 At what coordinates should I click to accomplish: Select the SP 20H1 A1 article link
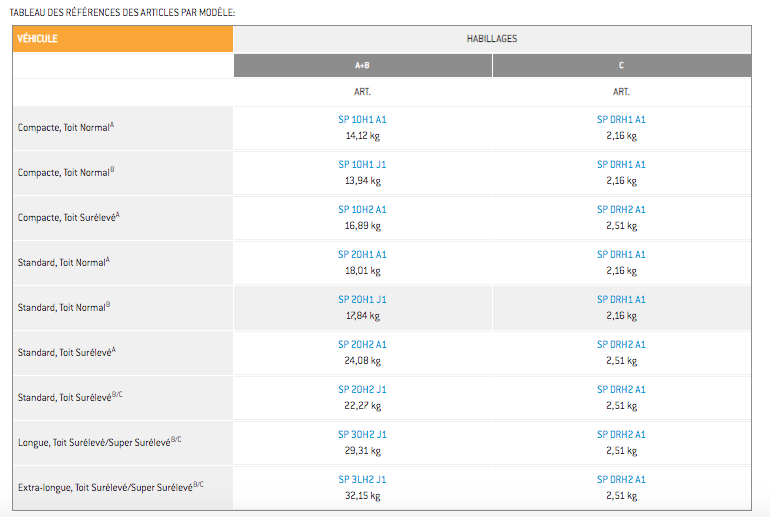tap(362, 255)
